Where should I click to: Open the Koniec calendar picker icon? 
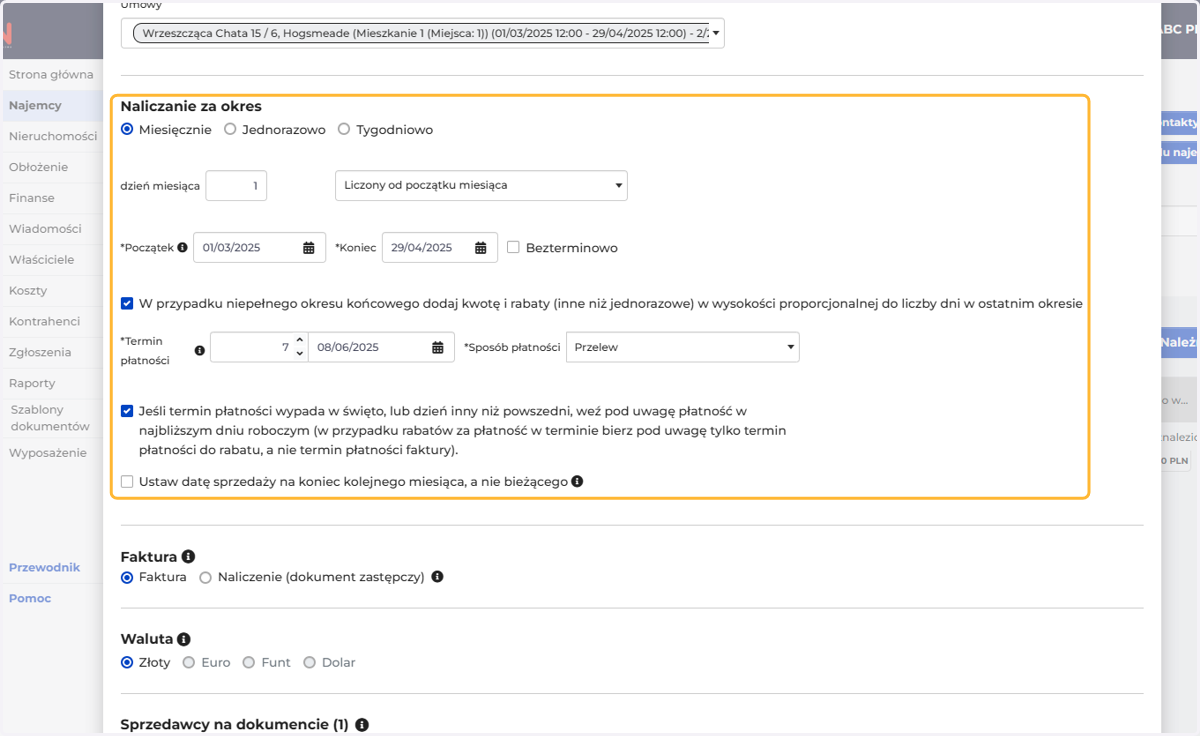[481, 248]
